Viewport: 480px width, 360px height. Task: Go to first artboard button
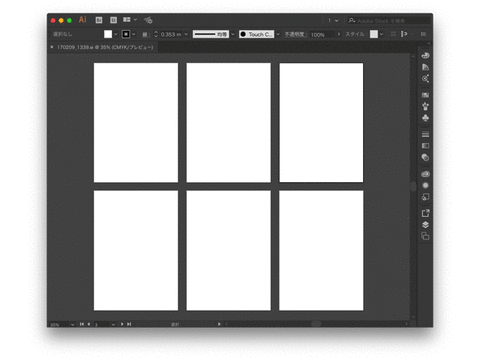tap(82, 324)
